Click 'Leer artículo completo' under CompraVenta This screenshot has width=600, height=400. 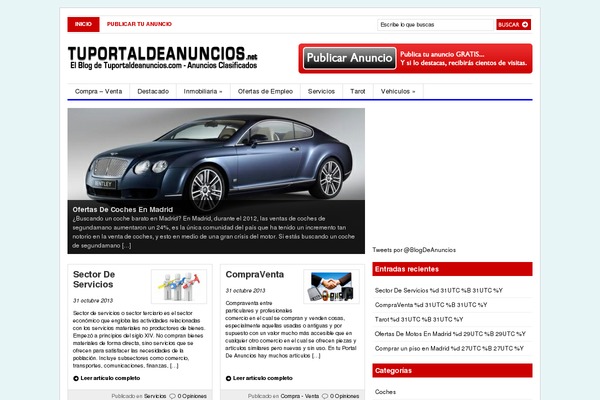(x=262, y=378)
